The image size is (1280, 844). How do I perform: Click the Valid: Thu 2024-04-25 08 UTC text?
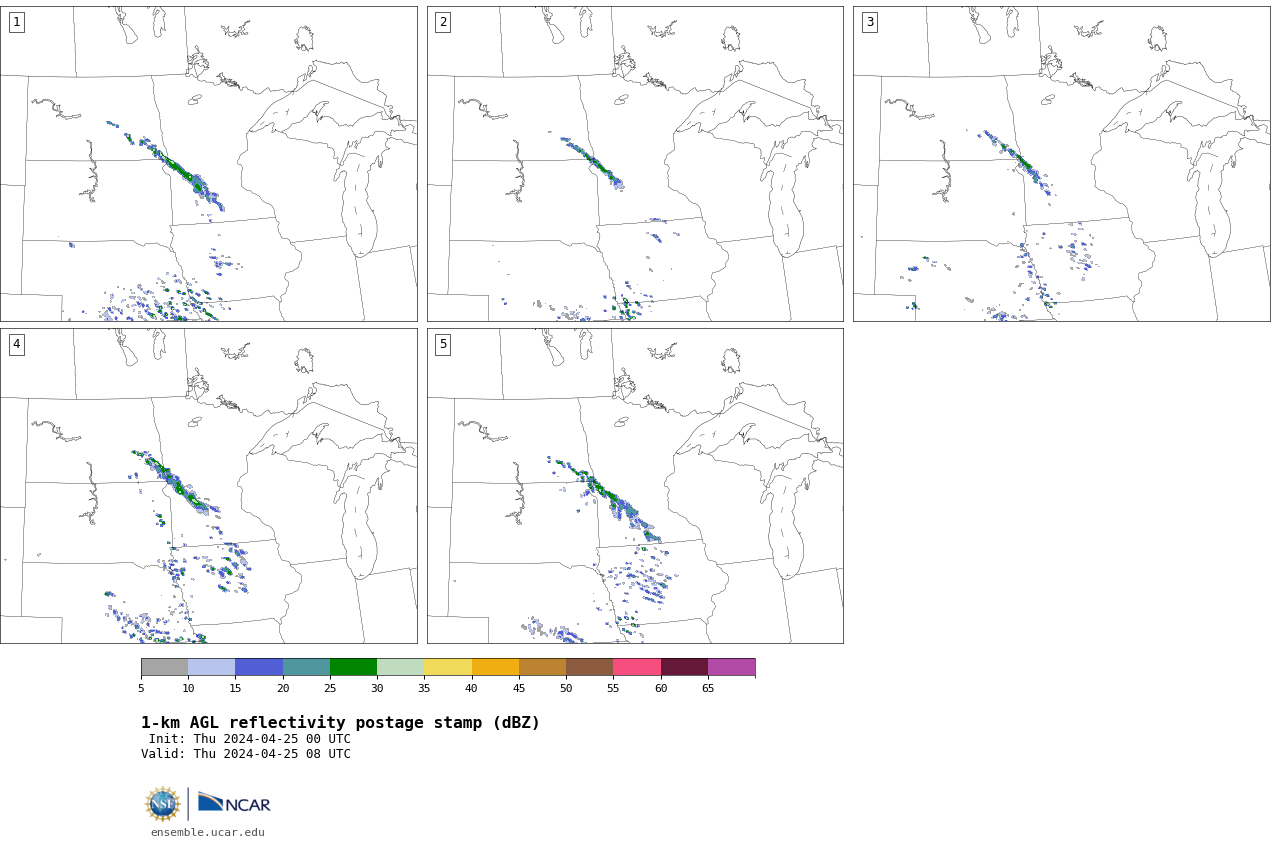[246, 754]
